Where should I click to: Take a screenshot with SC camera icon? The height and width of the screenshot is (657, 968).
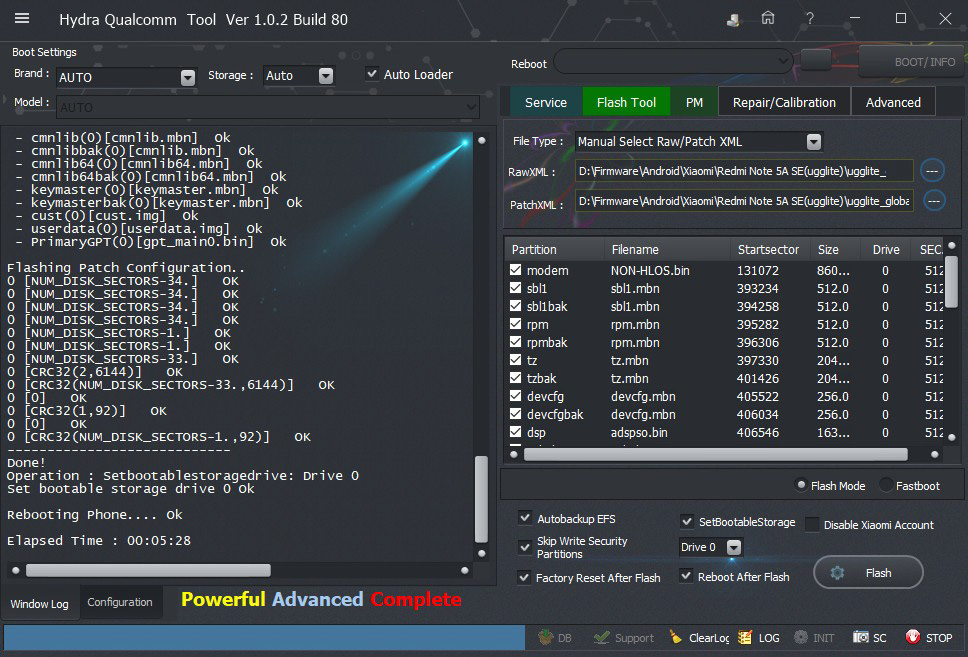click(x=861, y=637)
